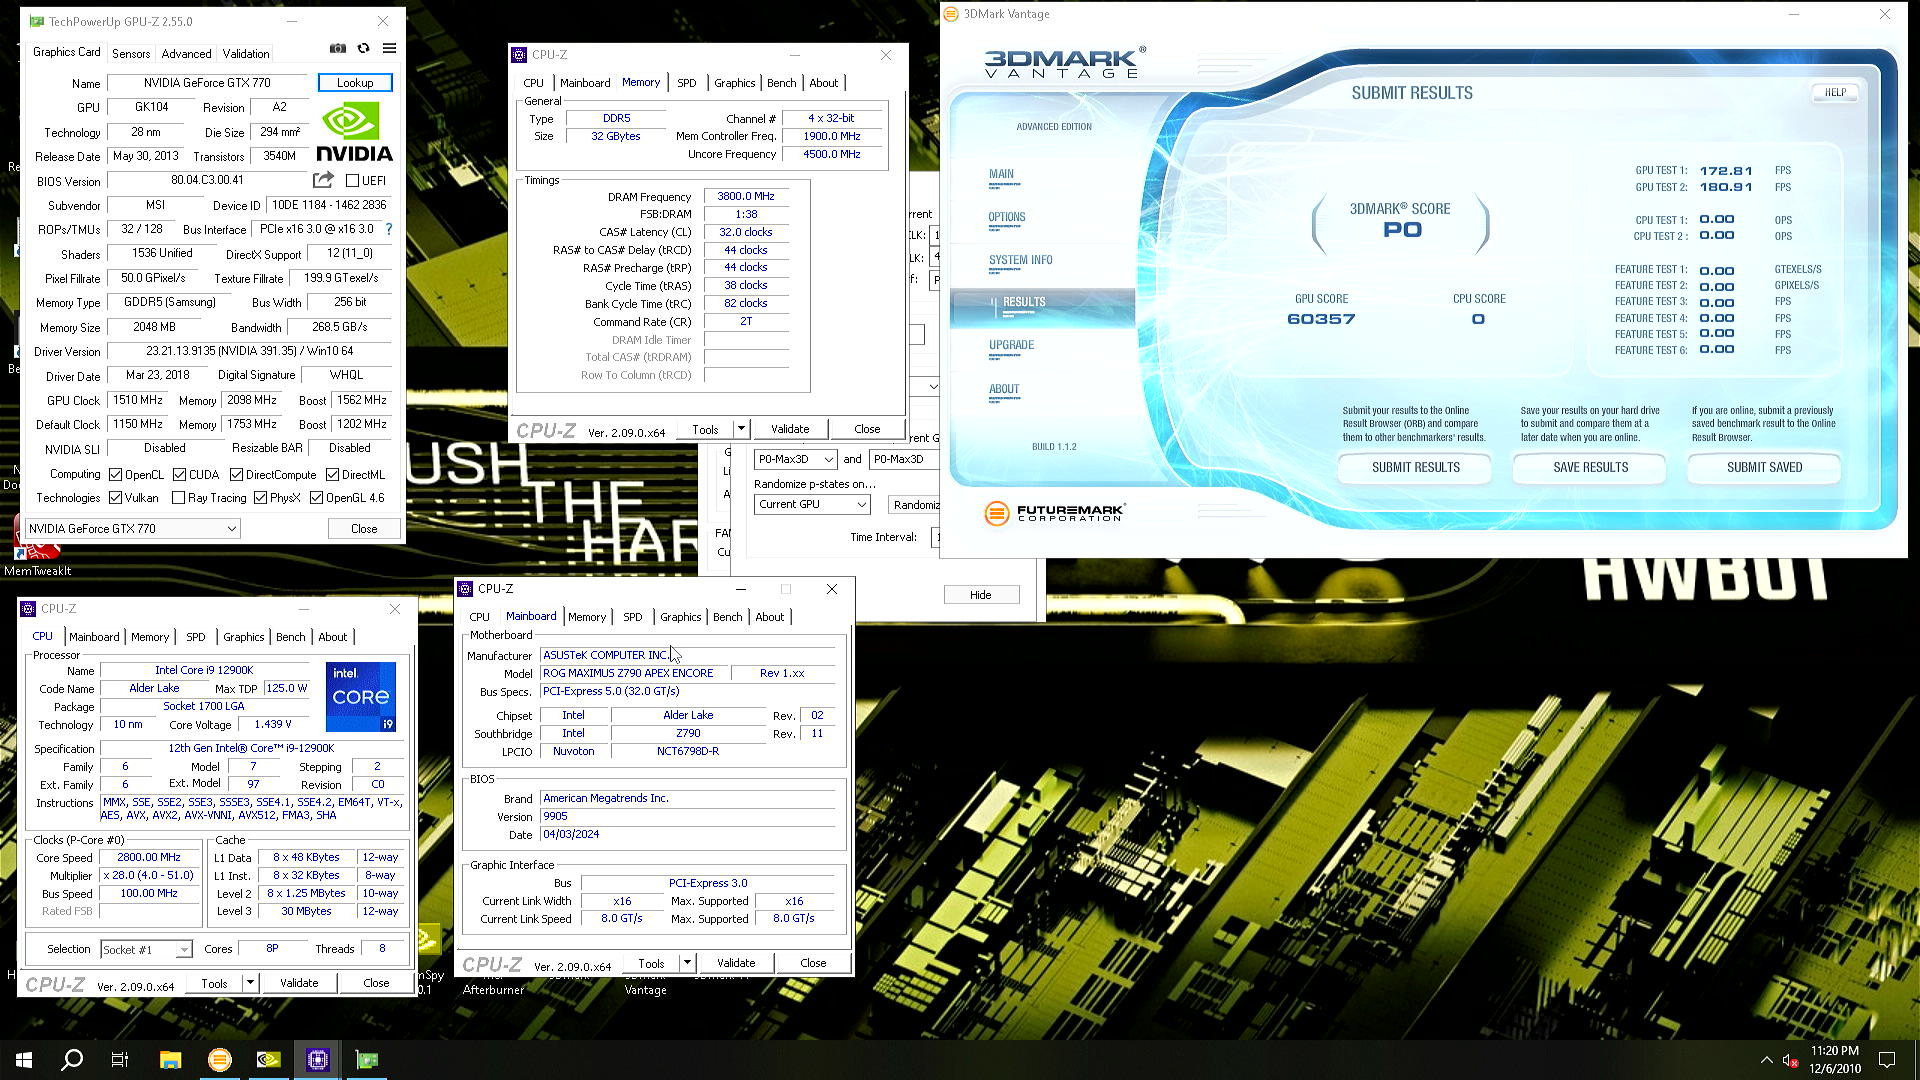This screenshot has width=1920, height=1080.
Task: Open the NVIDIA GeForce GTX 770 GPU dropdown
Action: point(132,529)
